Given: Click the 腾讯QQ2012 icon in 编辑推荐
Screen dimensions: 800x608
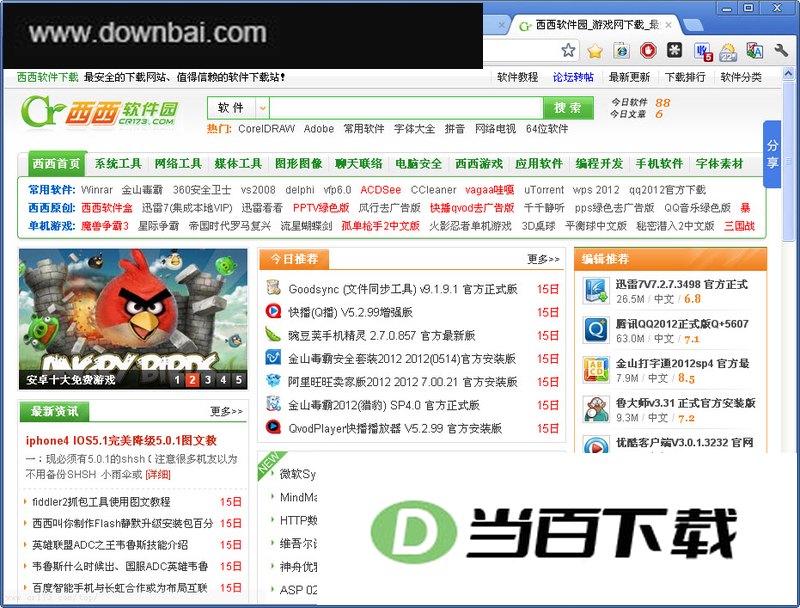Looking at the screenshot, I should coord(596,330).
